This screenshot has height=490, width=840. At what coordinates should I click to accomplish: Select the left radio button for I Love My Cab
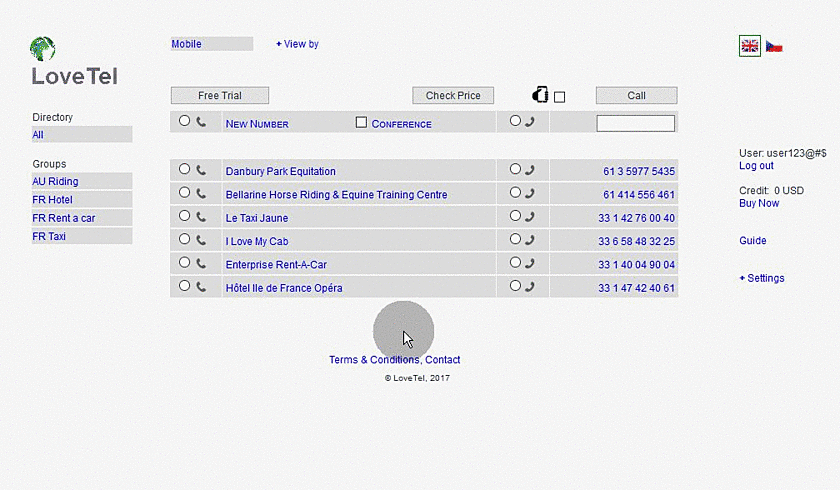(x=184, y=239)
